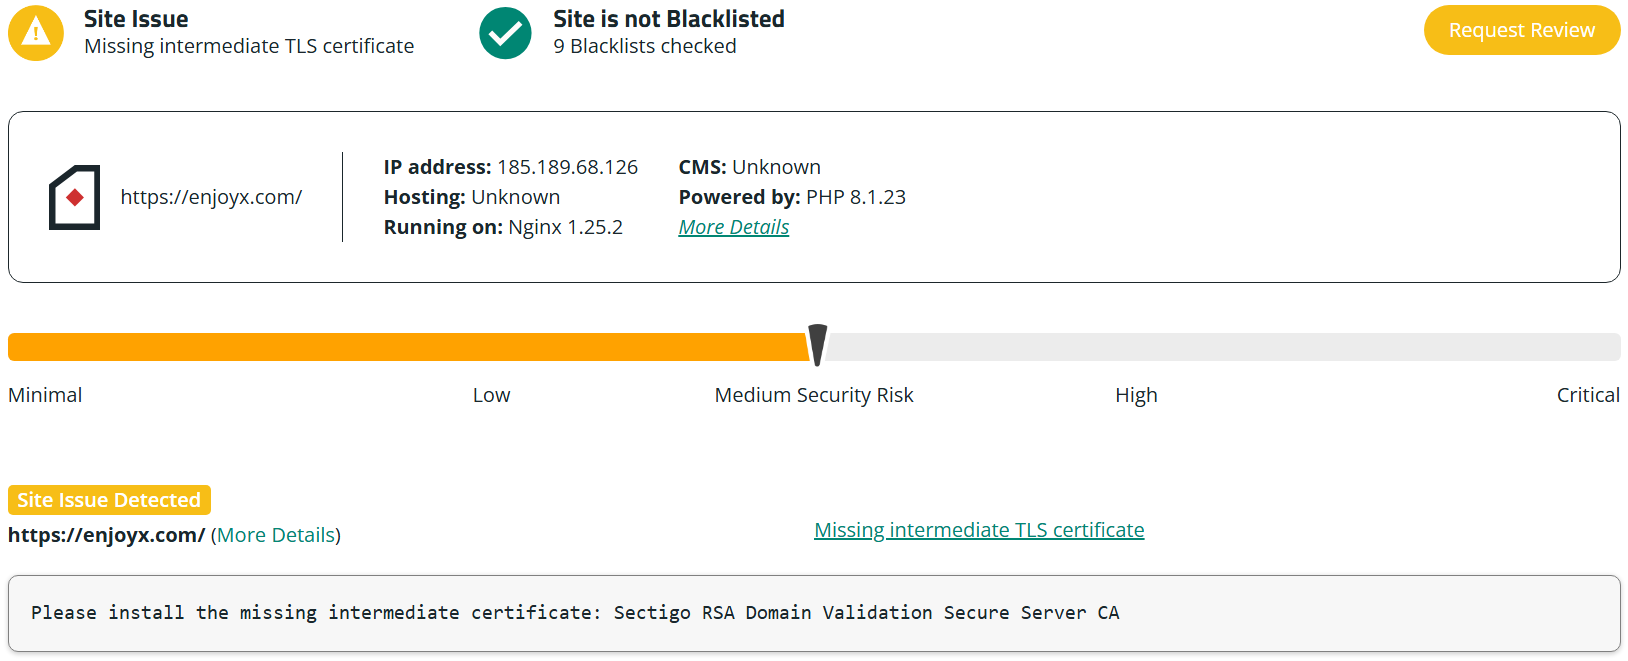Click the Site Issue Detected badge
This screenshot has width=1628, height=661.
click(x=109, y=500)
